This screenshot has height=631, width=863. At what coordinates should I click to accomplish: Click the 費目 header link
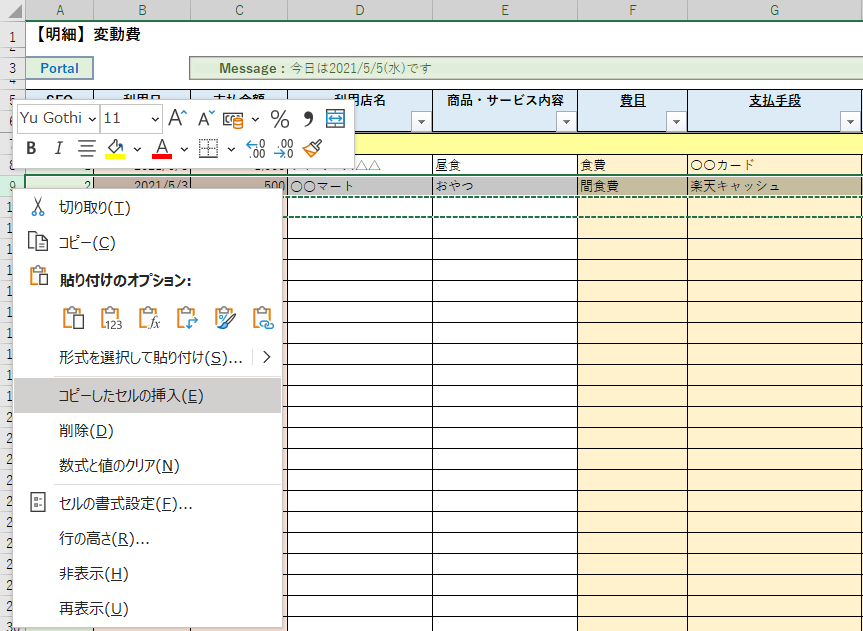click(x=632, y=101)
